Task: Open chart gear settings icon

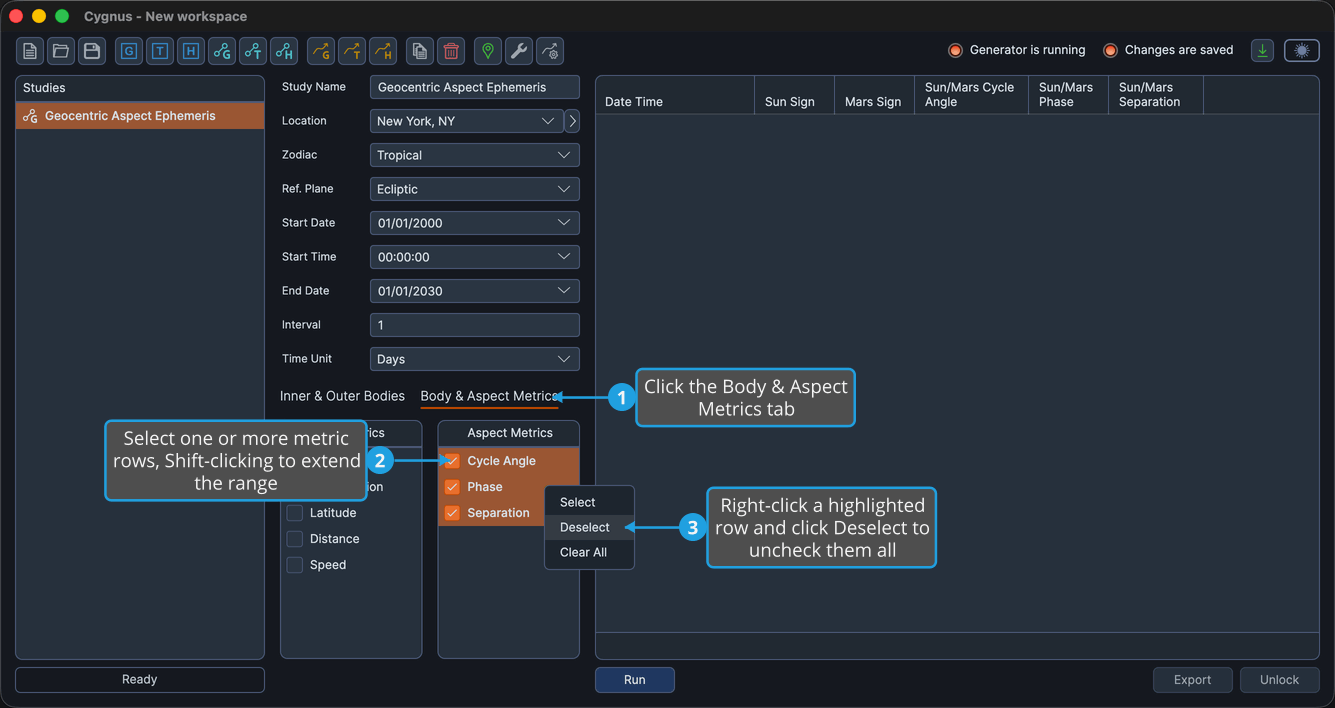Action: click(x=550, y=51)
